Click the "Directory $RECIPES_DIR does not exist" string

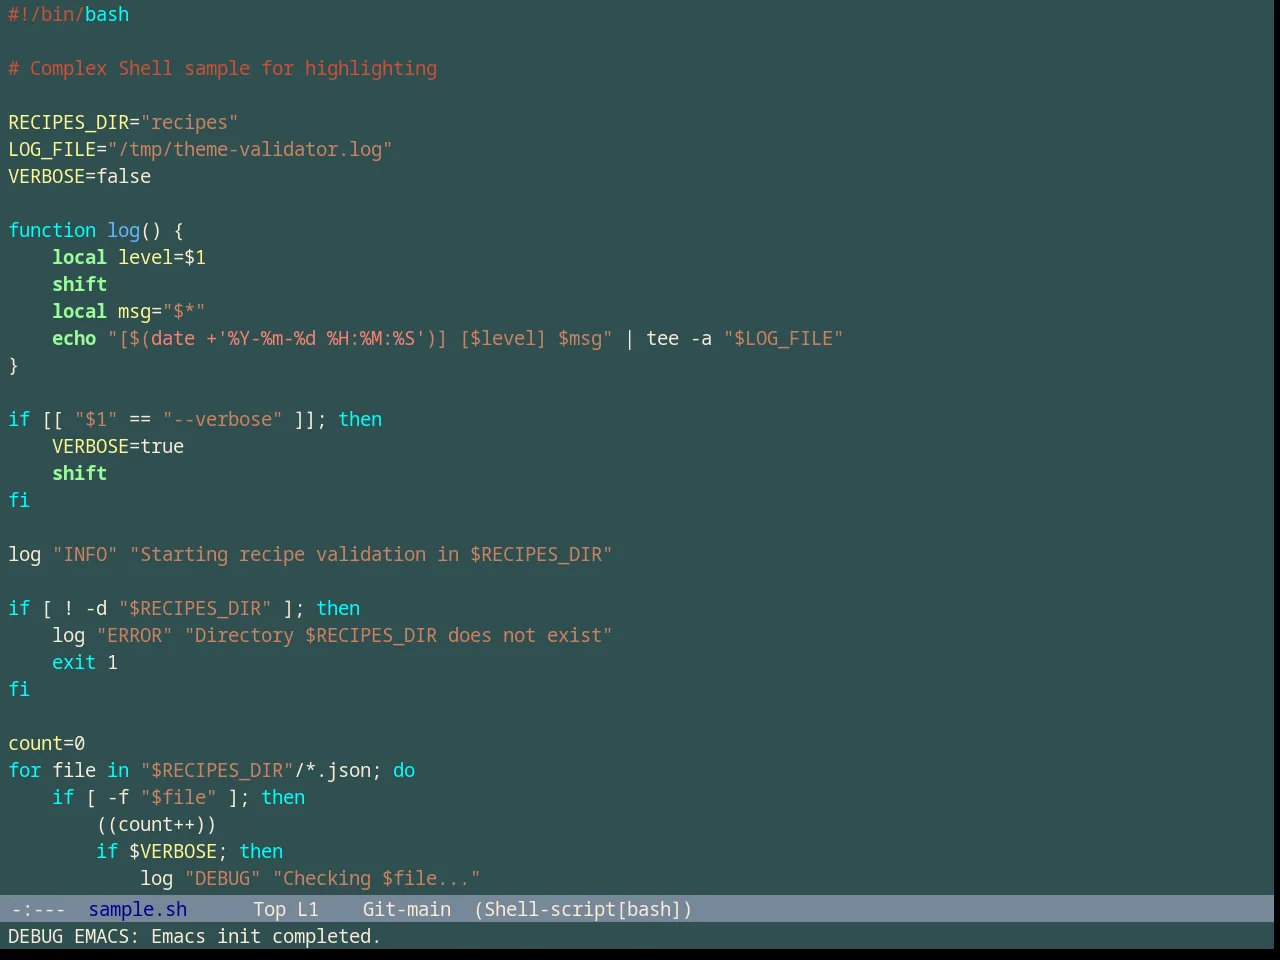click(x=399, y=635)
